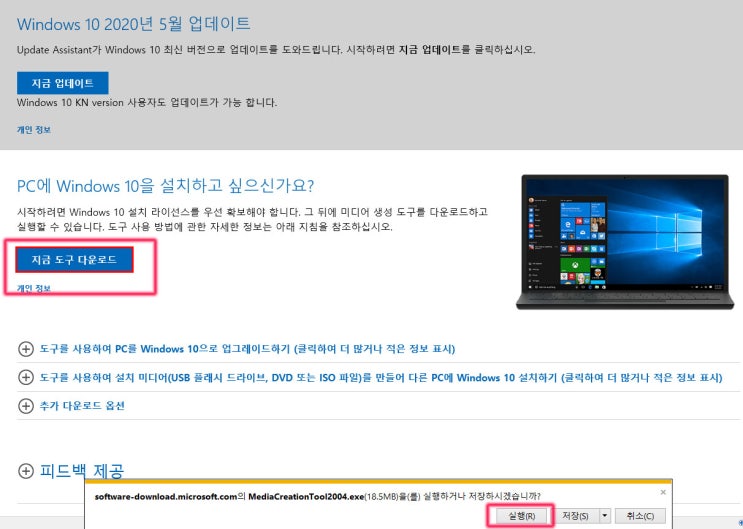Click the 지금 업데이트 button
Viewport: 743px width, 529px height.
pos(63,83)
